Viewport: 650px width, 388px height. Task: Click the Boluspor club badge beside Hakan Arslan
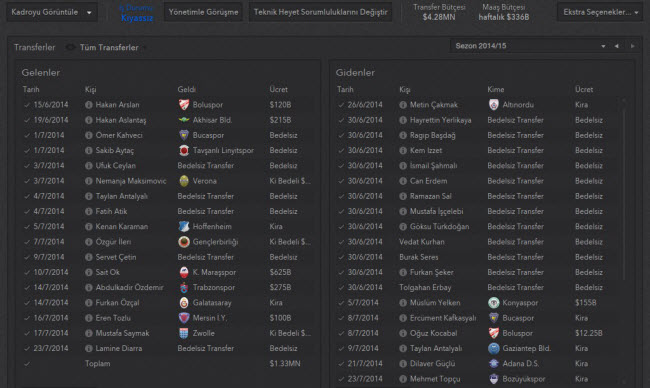point(184,105)
